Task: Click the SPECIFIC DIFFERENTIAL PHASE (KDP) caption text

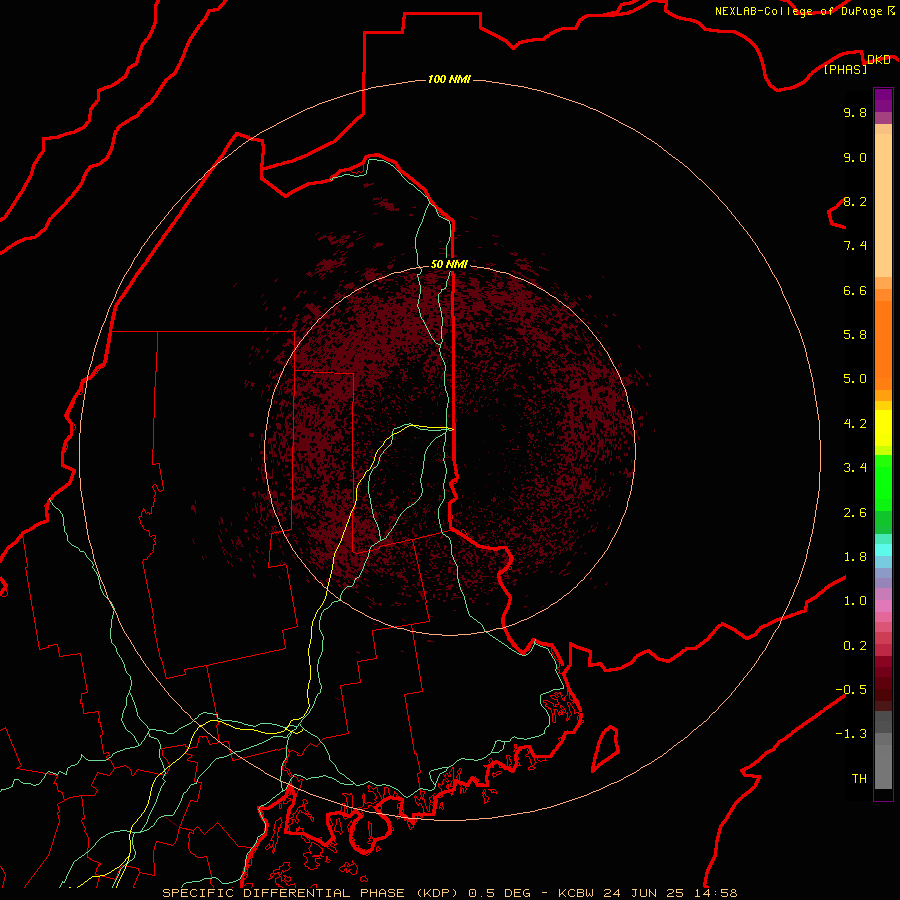Action: tap(312, 893)
